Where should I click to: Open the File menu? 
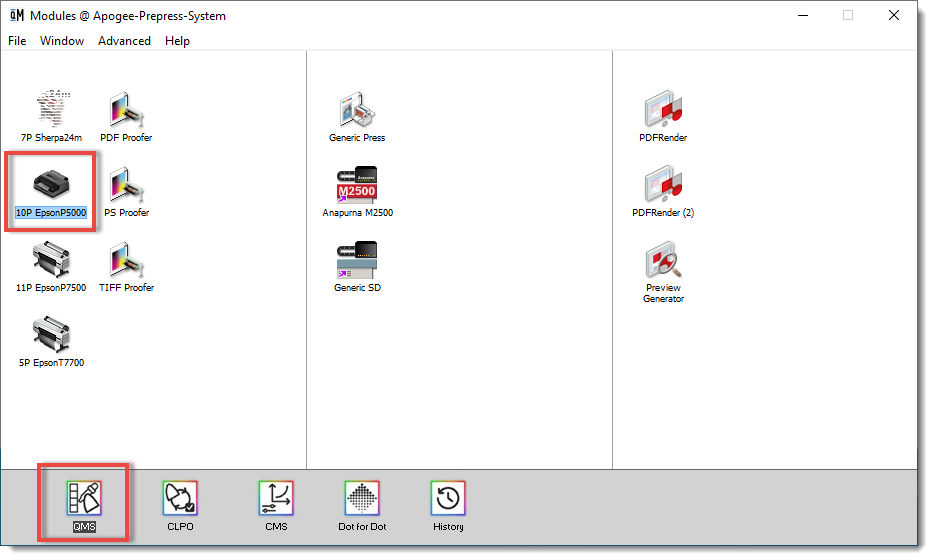(17, 41)
